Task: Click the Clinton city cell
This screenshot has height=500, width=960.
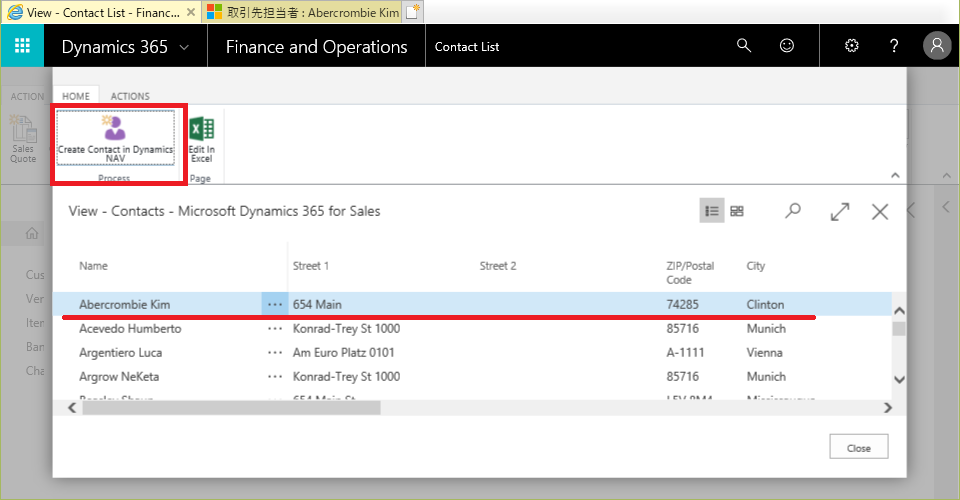Action: pos(765,304)
